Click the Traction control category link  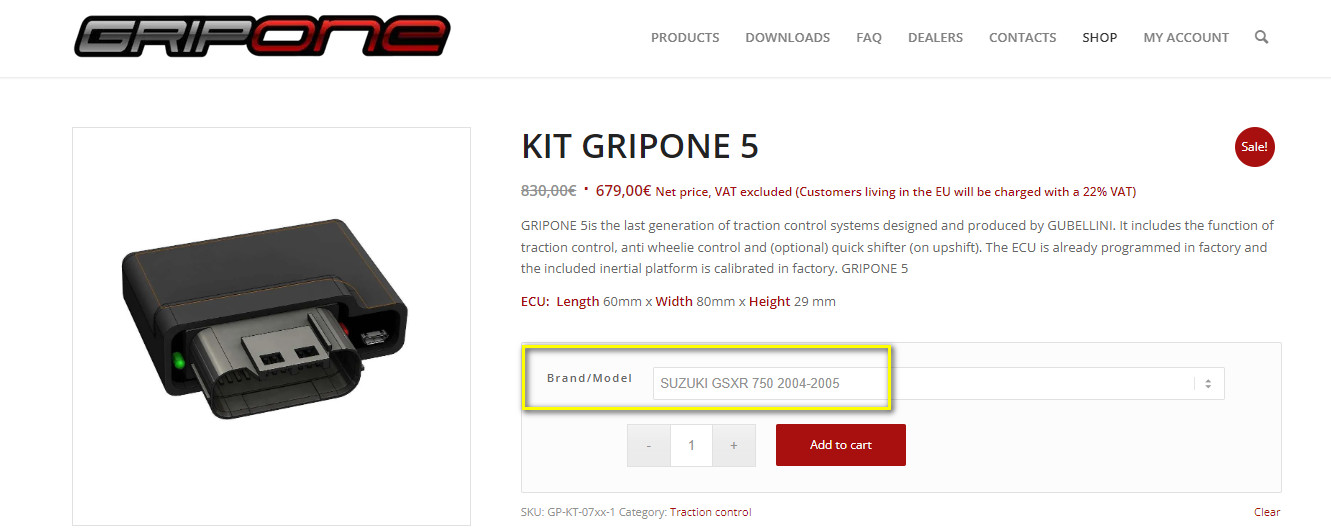[710, 512]
